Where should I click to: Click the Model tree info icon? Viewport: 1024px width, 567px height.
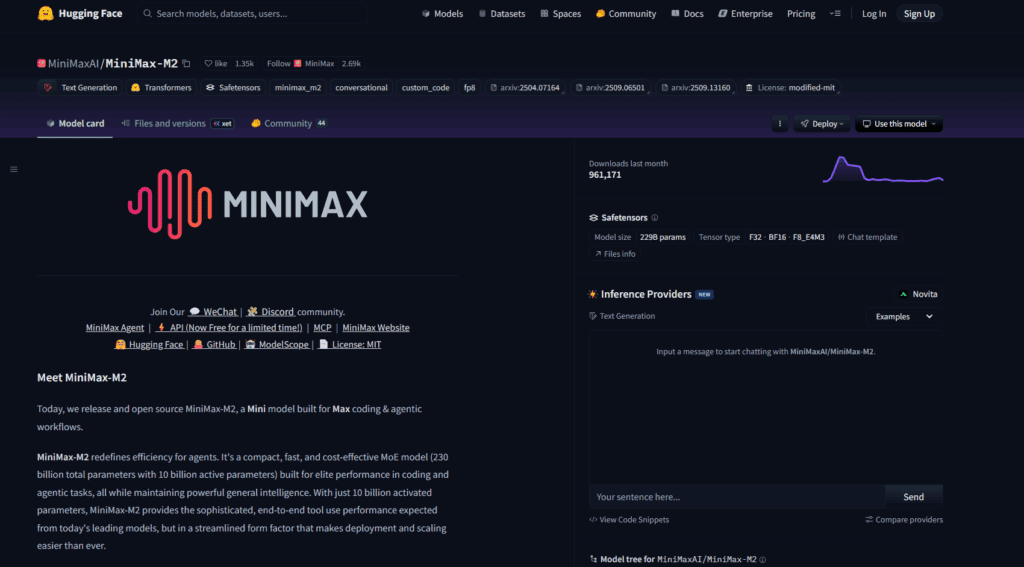pos(762,560)
